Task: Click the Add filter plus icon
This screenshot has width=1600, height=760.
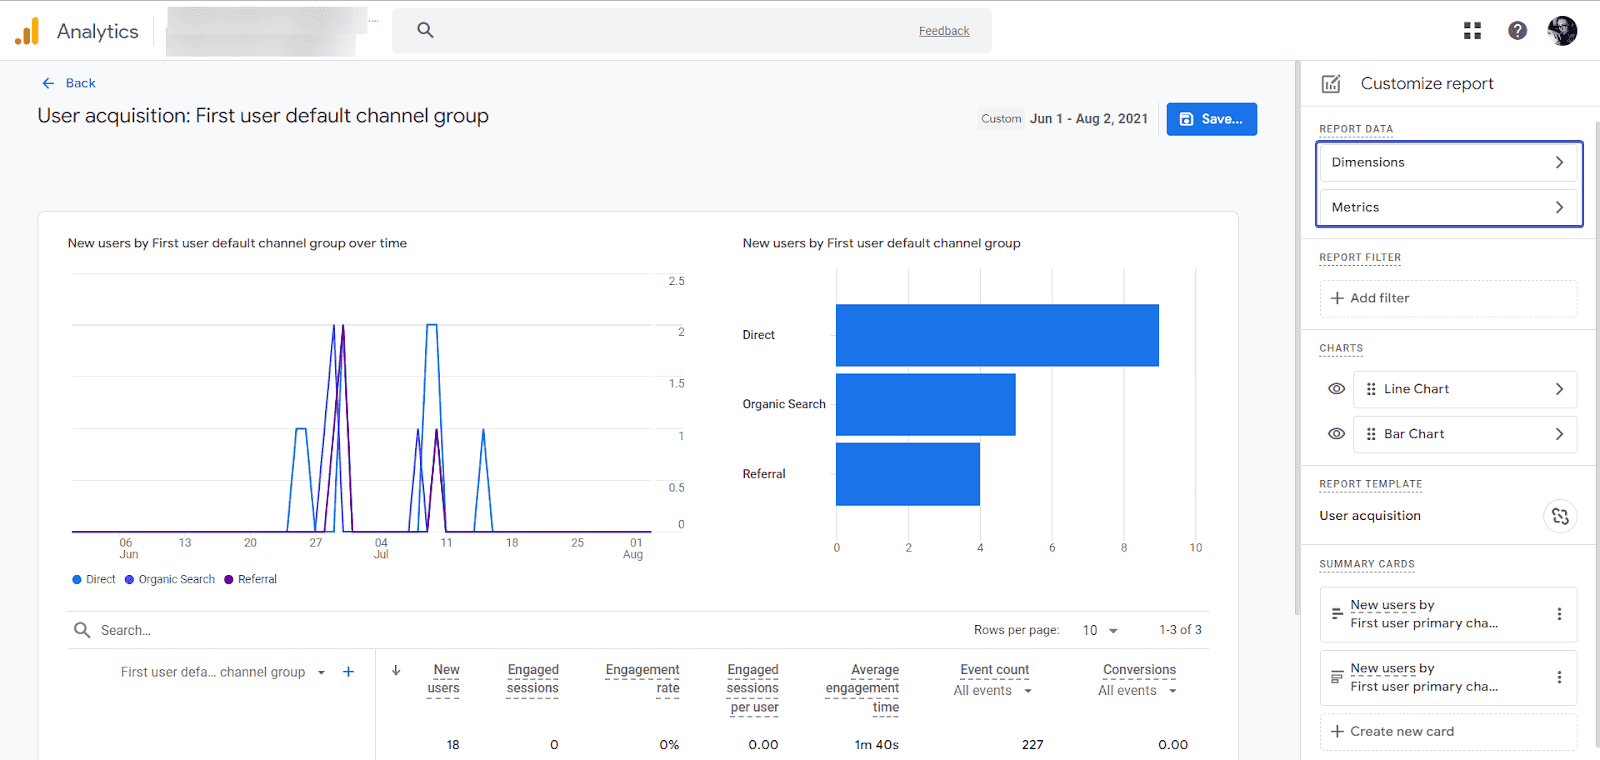Action: pos(1337,298)
